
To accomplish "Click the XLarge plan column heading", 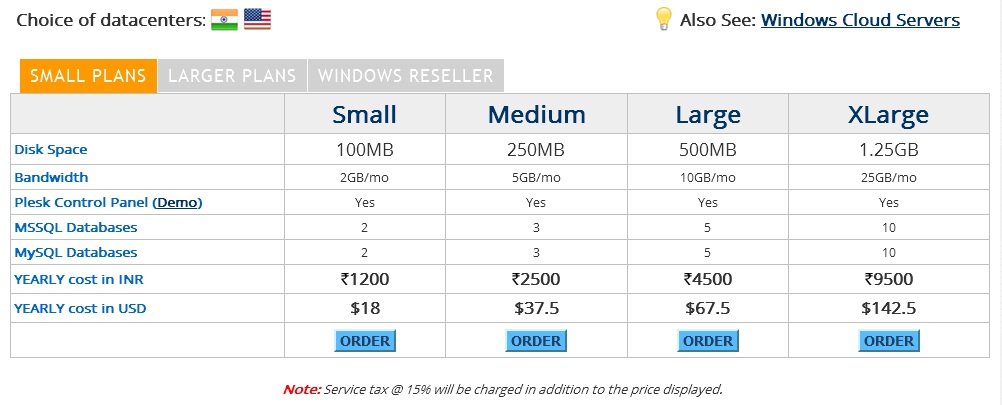I will click(x=888, y=115).
